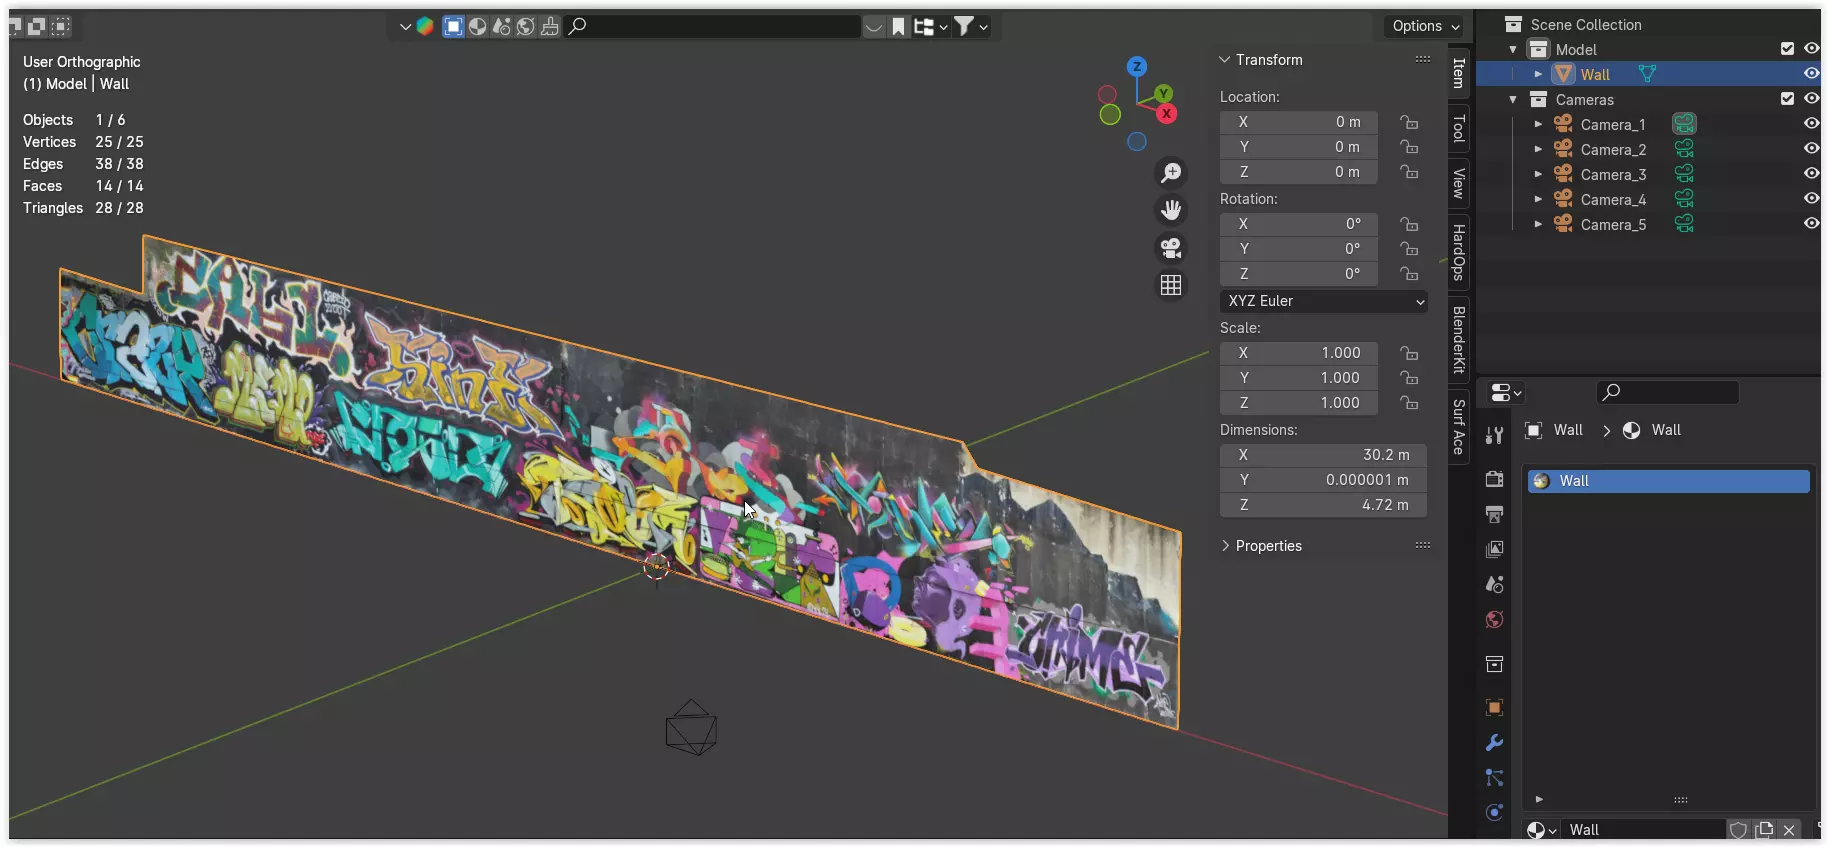1829x847 pixels.
Task: Switch to the View sidebar tab
Action: (x=1459, y=184)
